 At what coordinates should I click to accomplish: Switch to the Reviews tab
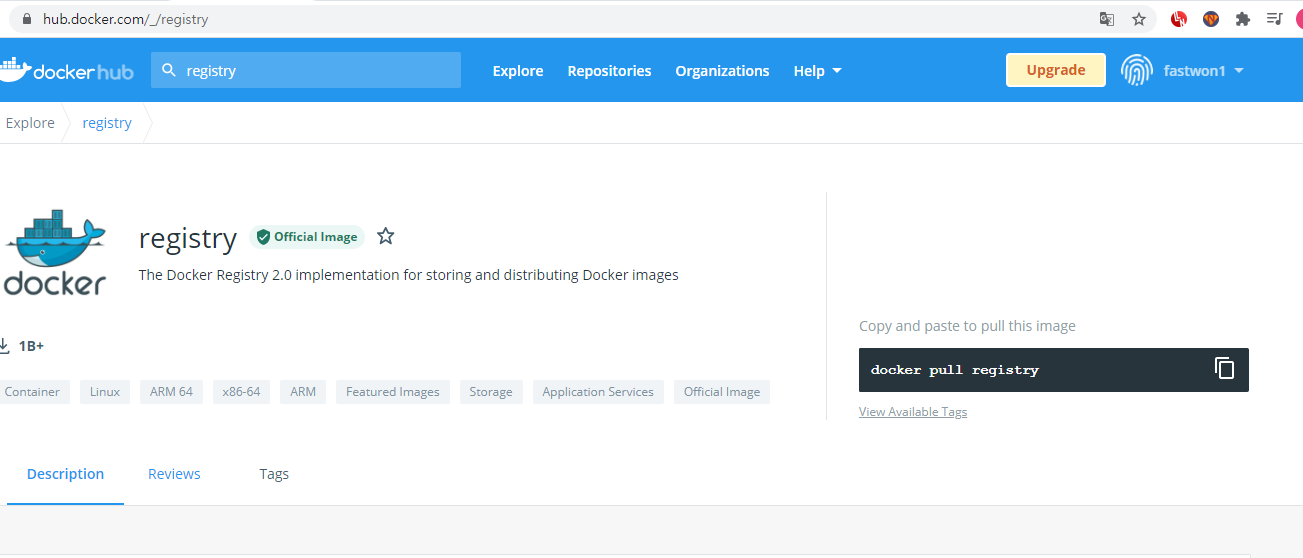[x=174, y=474]
